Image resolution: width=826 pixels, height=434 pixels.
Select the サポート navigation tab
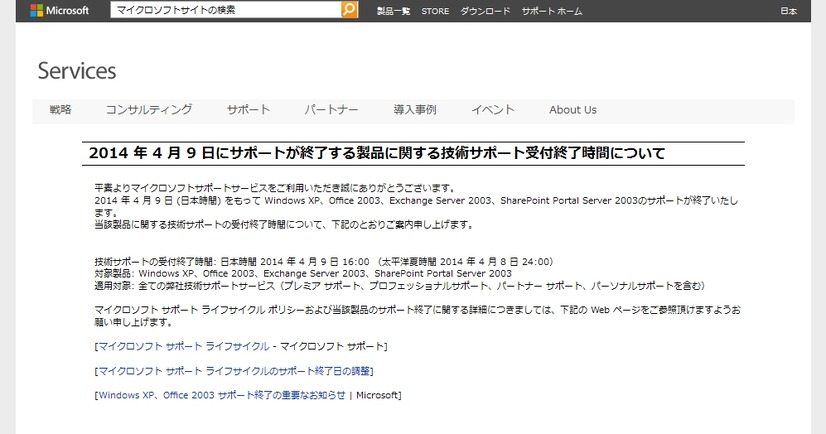[x=248, y=110]
